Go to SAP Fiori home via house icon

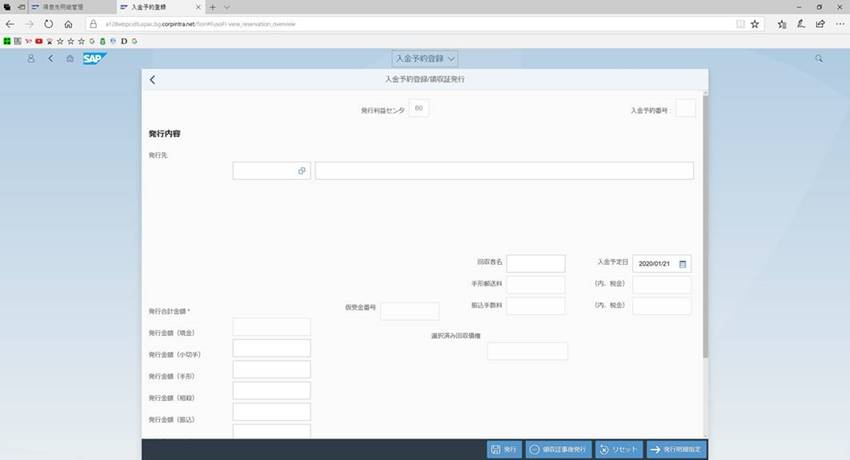pyautogui.click(x=69, y=59)
